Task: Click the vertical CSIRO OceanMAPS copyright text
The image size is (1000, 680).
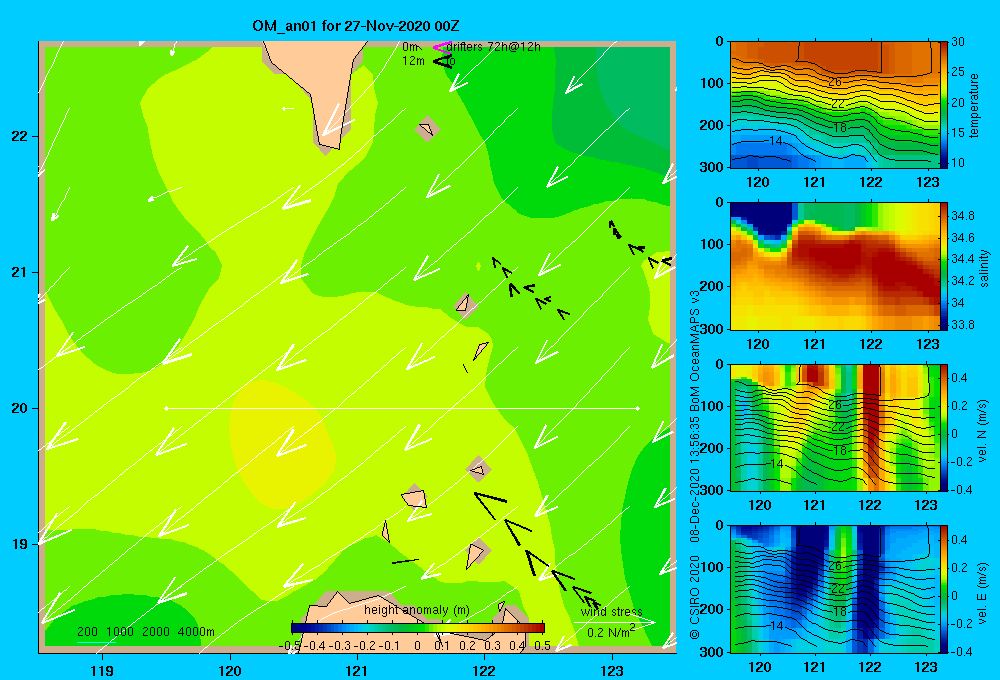Action: (695, 464)
